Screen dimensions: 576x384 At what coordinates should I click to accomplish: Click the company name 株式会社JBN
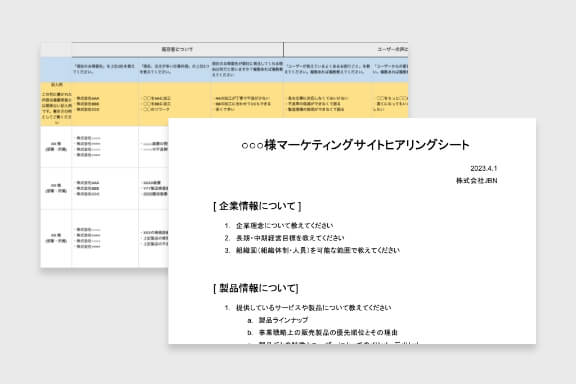[x=476, y=181]
